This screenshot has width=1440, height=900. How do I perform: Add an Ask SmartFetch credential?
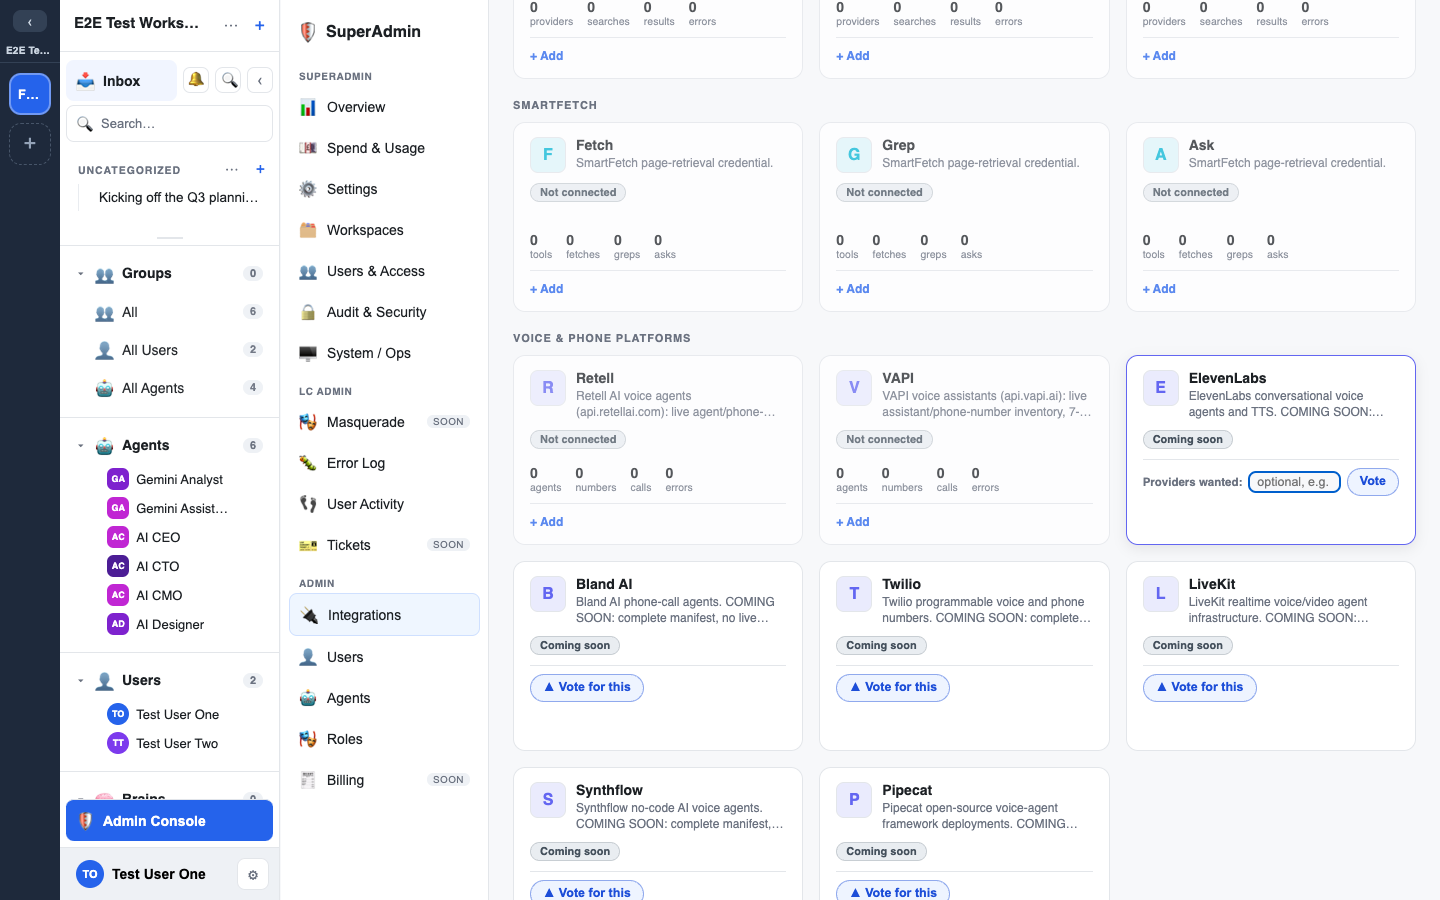[1159, 289]
